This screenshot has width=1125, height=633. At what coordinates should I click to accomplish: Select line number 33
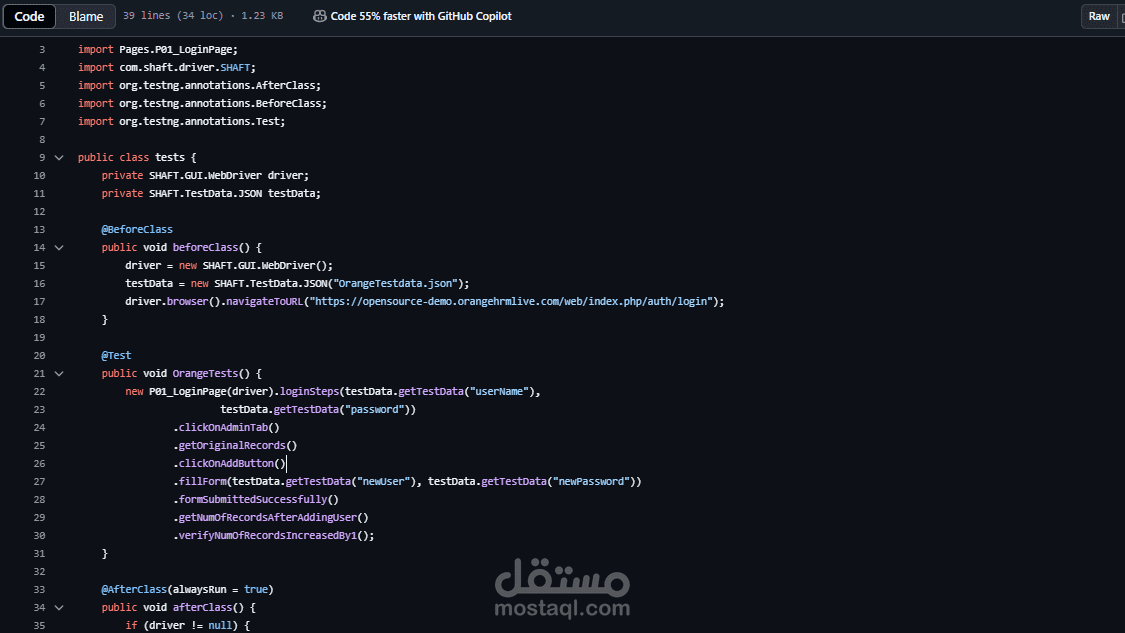click(39, 589)
